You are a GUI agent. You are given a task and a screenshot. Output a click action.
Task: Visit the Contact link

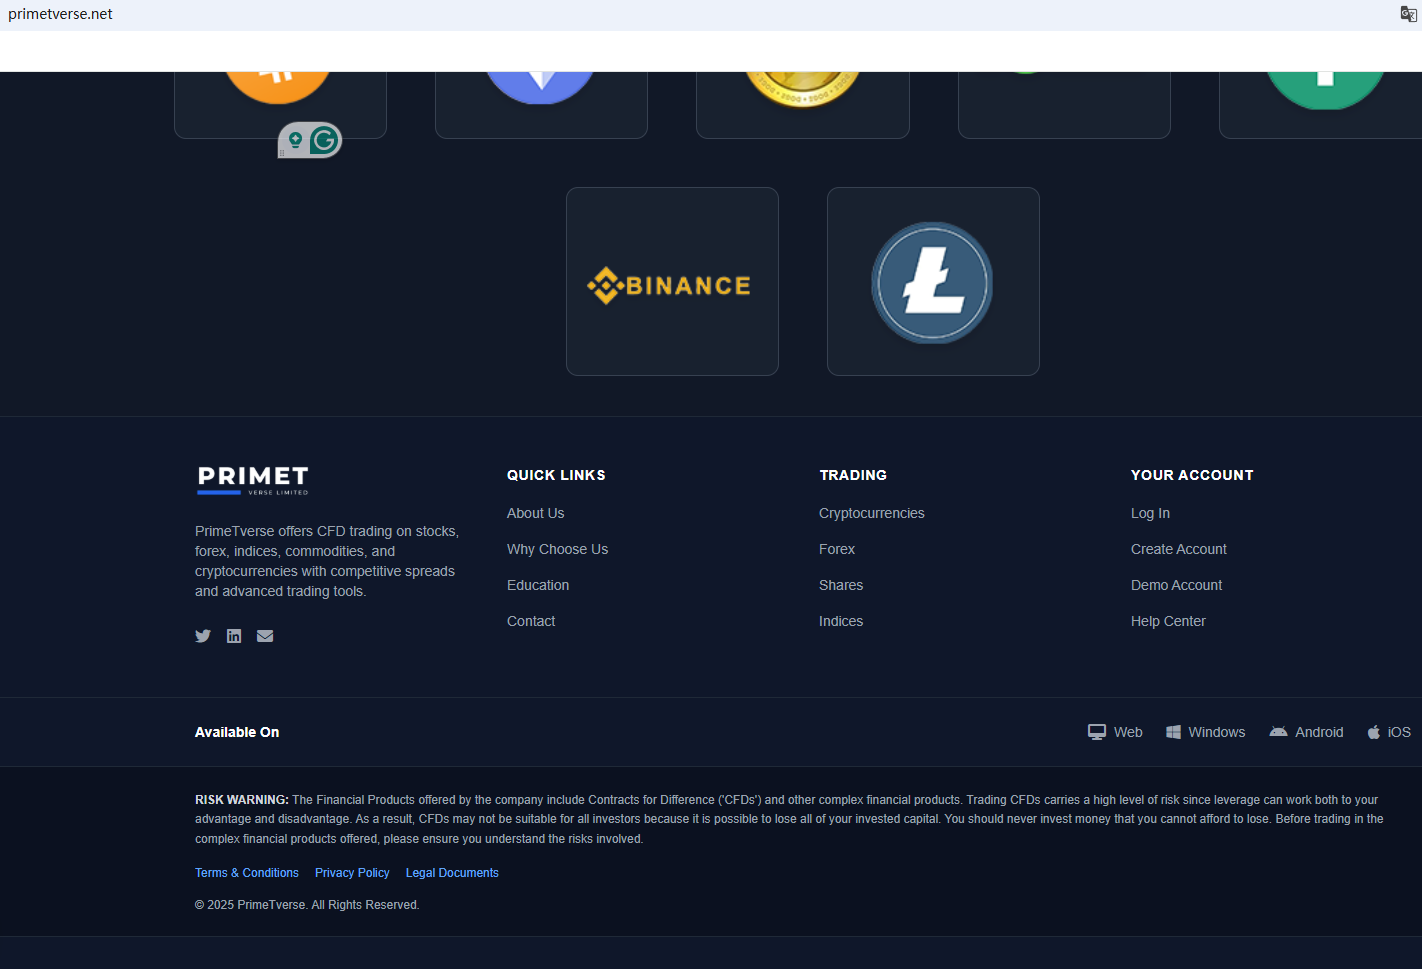point(531,621)
